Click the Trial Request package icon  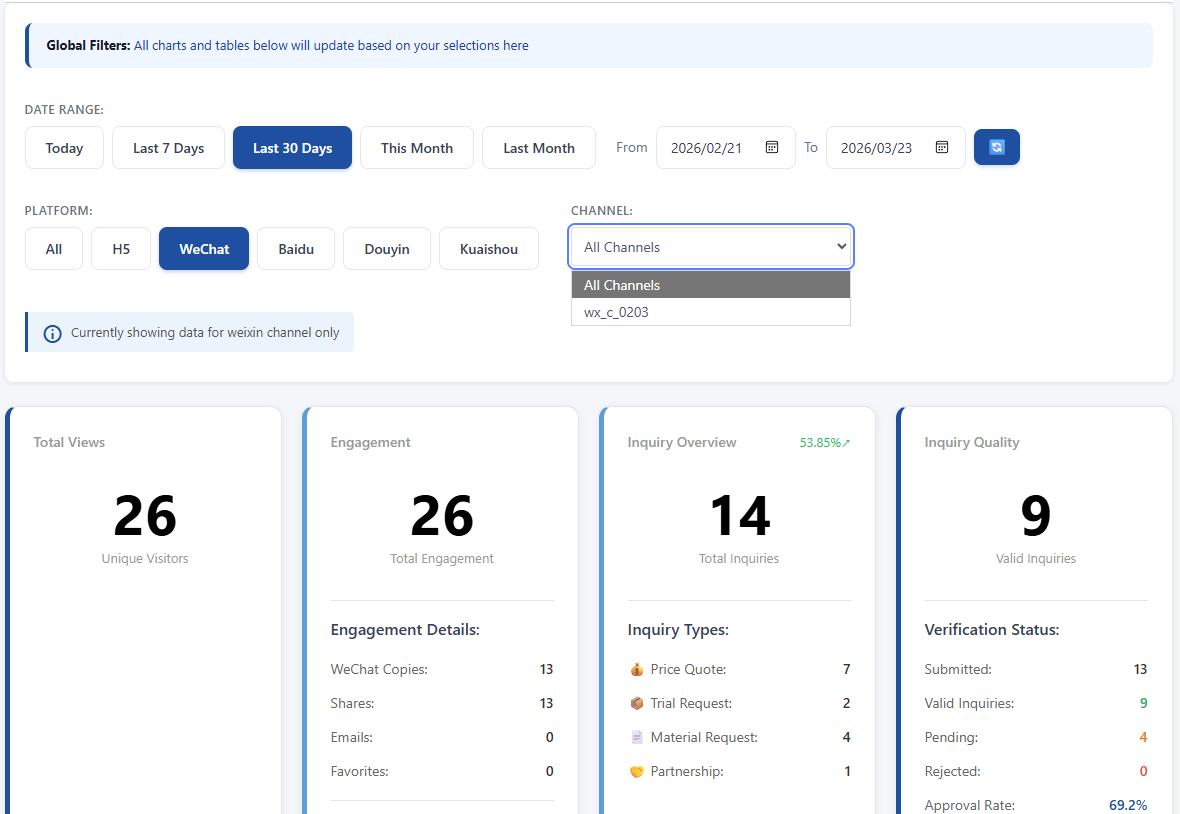coord(637,703)
